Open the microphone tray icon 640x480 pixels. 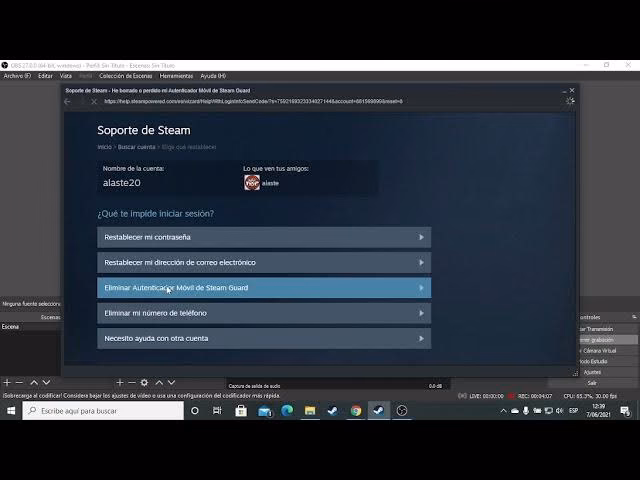click(x=526, y=411)
